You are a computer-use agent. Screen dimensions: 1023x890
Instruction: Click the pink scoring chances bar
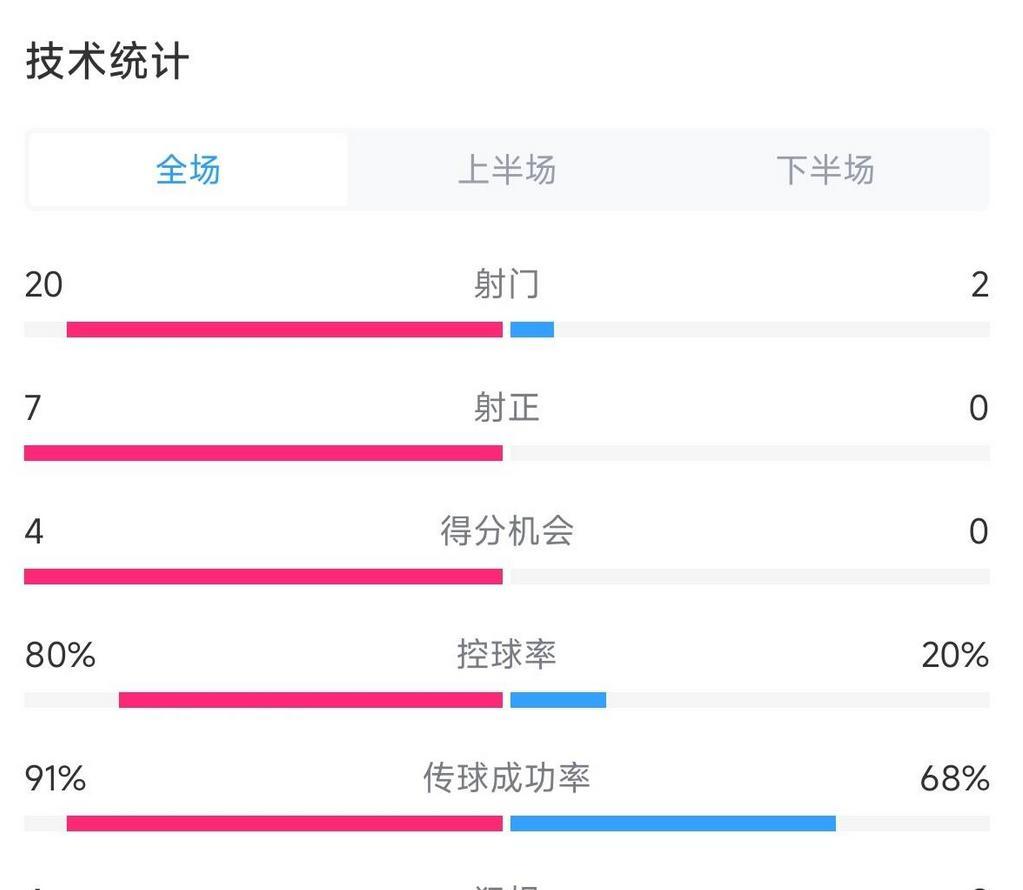point(264,576)
